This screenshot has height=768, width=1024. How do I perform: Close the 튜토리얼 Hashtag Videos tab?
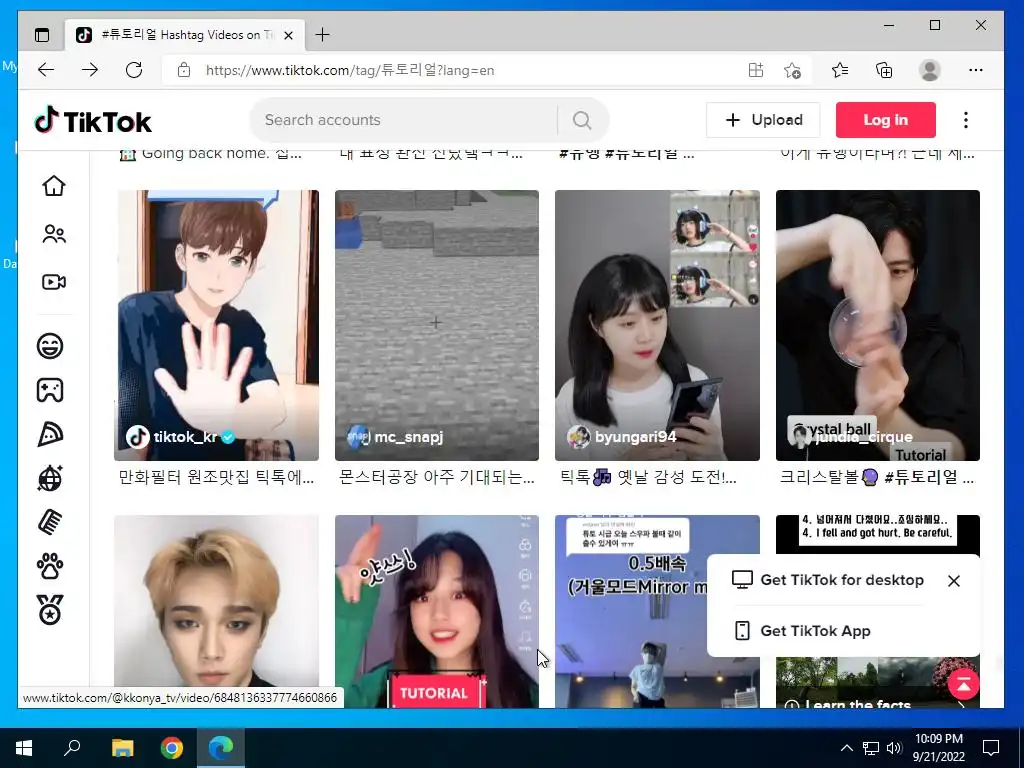pyautogui.click(x=289, y=35)
